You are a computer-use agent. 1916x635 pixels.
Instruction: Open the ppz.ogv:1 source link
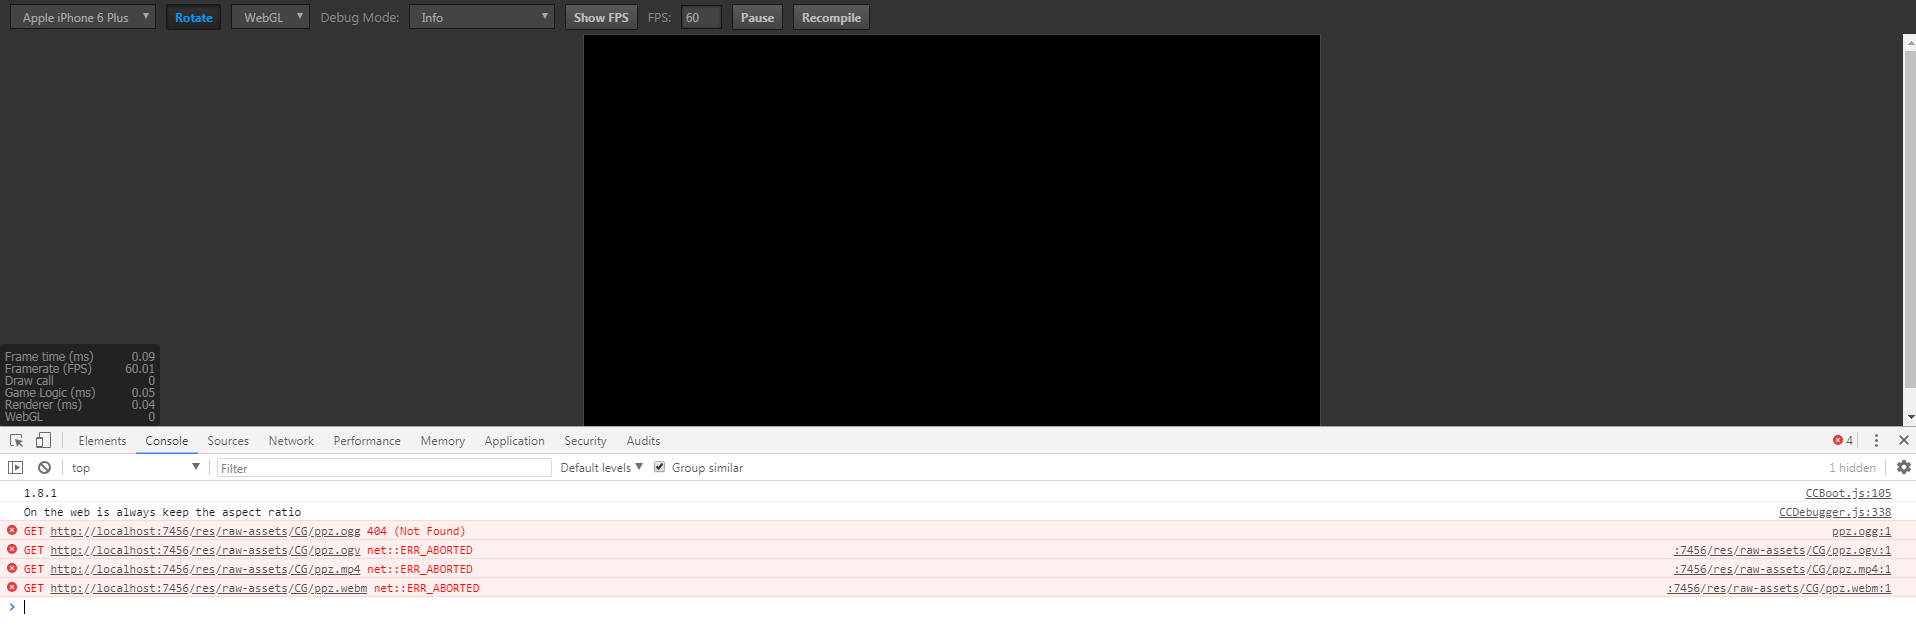coord(1783,550)
